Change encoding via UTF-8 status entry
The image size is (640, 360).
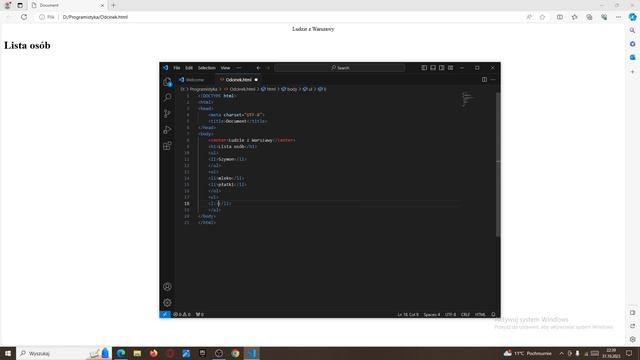[450, 314]
